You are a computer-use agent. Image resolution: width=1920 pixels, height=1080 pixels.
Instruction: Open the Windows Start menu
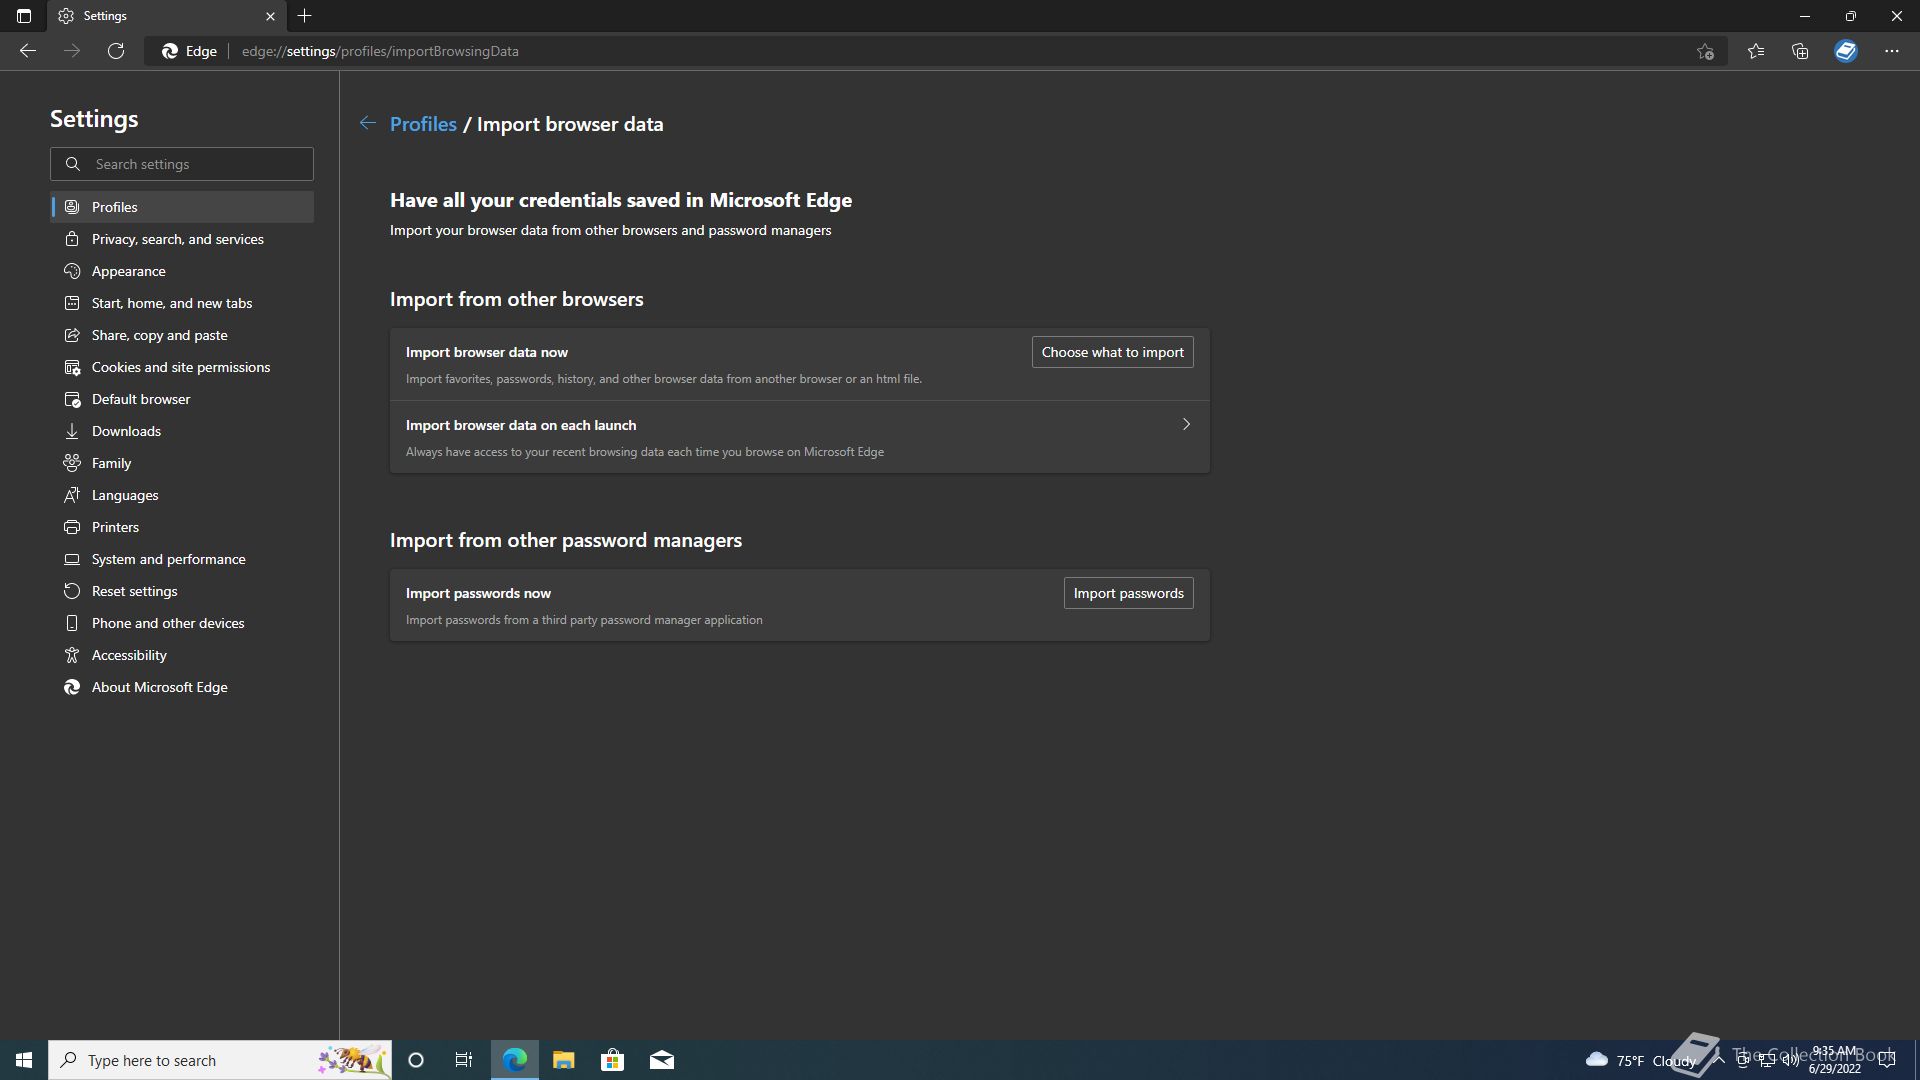point(24,1060)
